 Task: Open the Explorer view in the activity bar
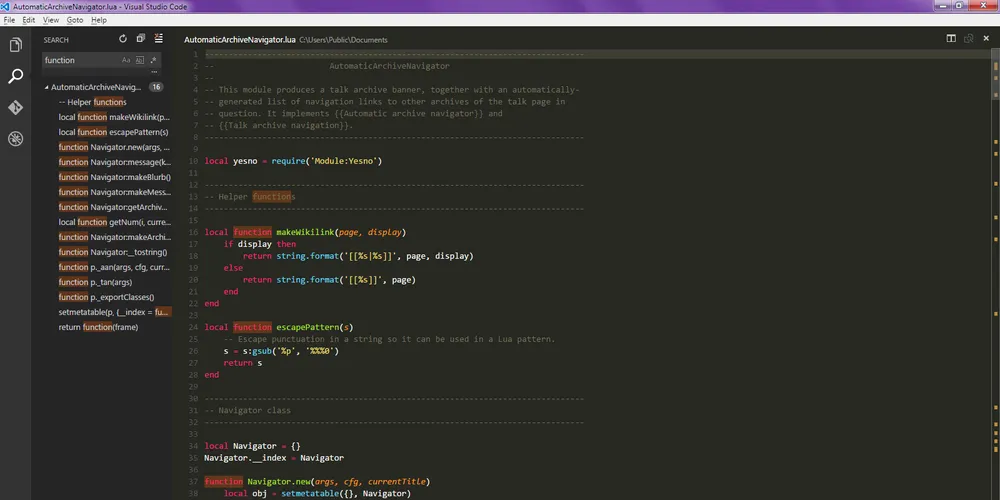pos(15,45)
